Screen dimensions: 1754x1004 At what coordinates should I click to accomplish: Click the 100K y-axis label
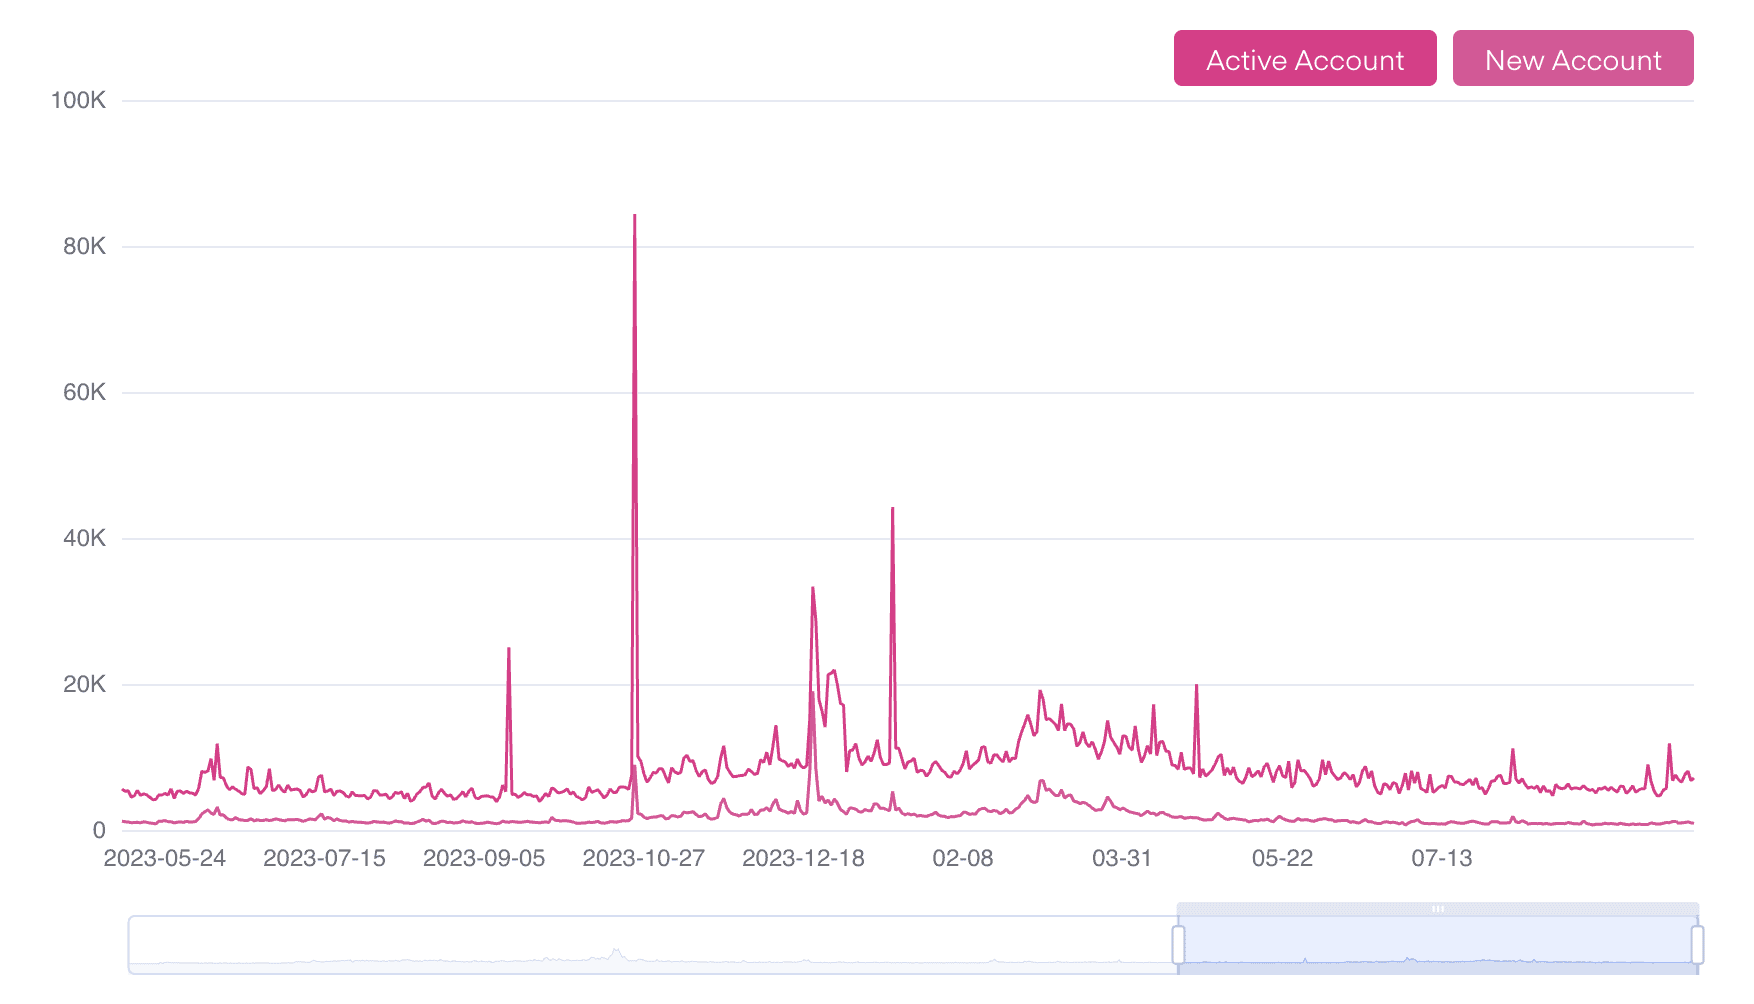[x=78, y=100]
